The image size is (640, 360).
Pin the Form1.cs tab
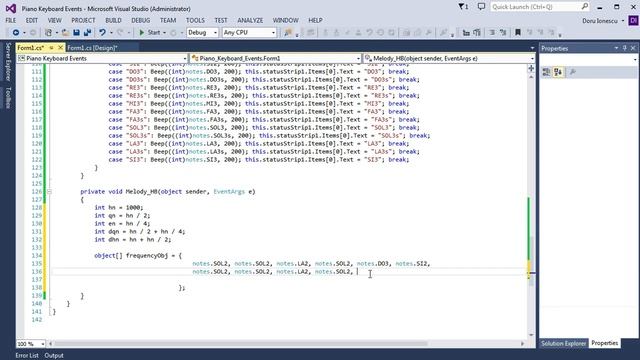coord(51,48)
